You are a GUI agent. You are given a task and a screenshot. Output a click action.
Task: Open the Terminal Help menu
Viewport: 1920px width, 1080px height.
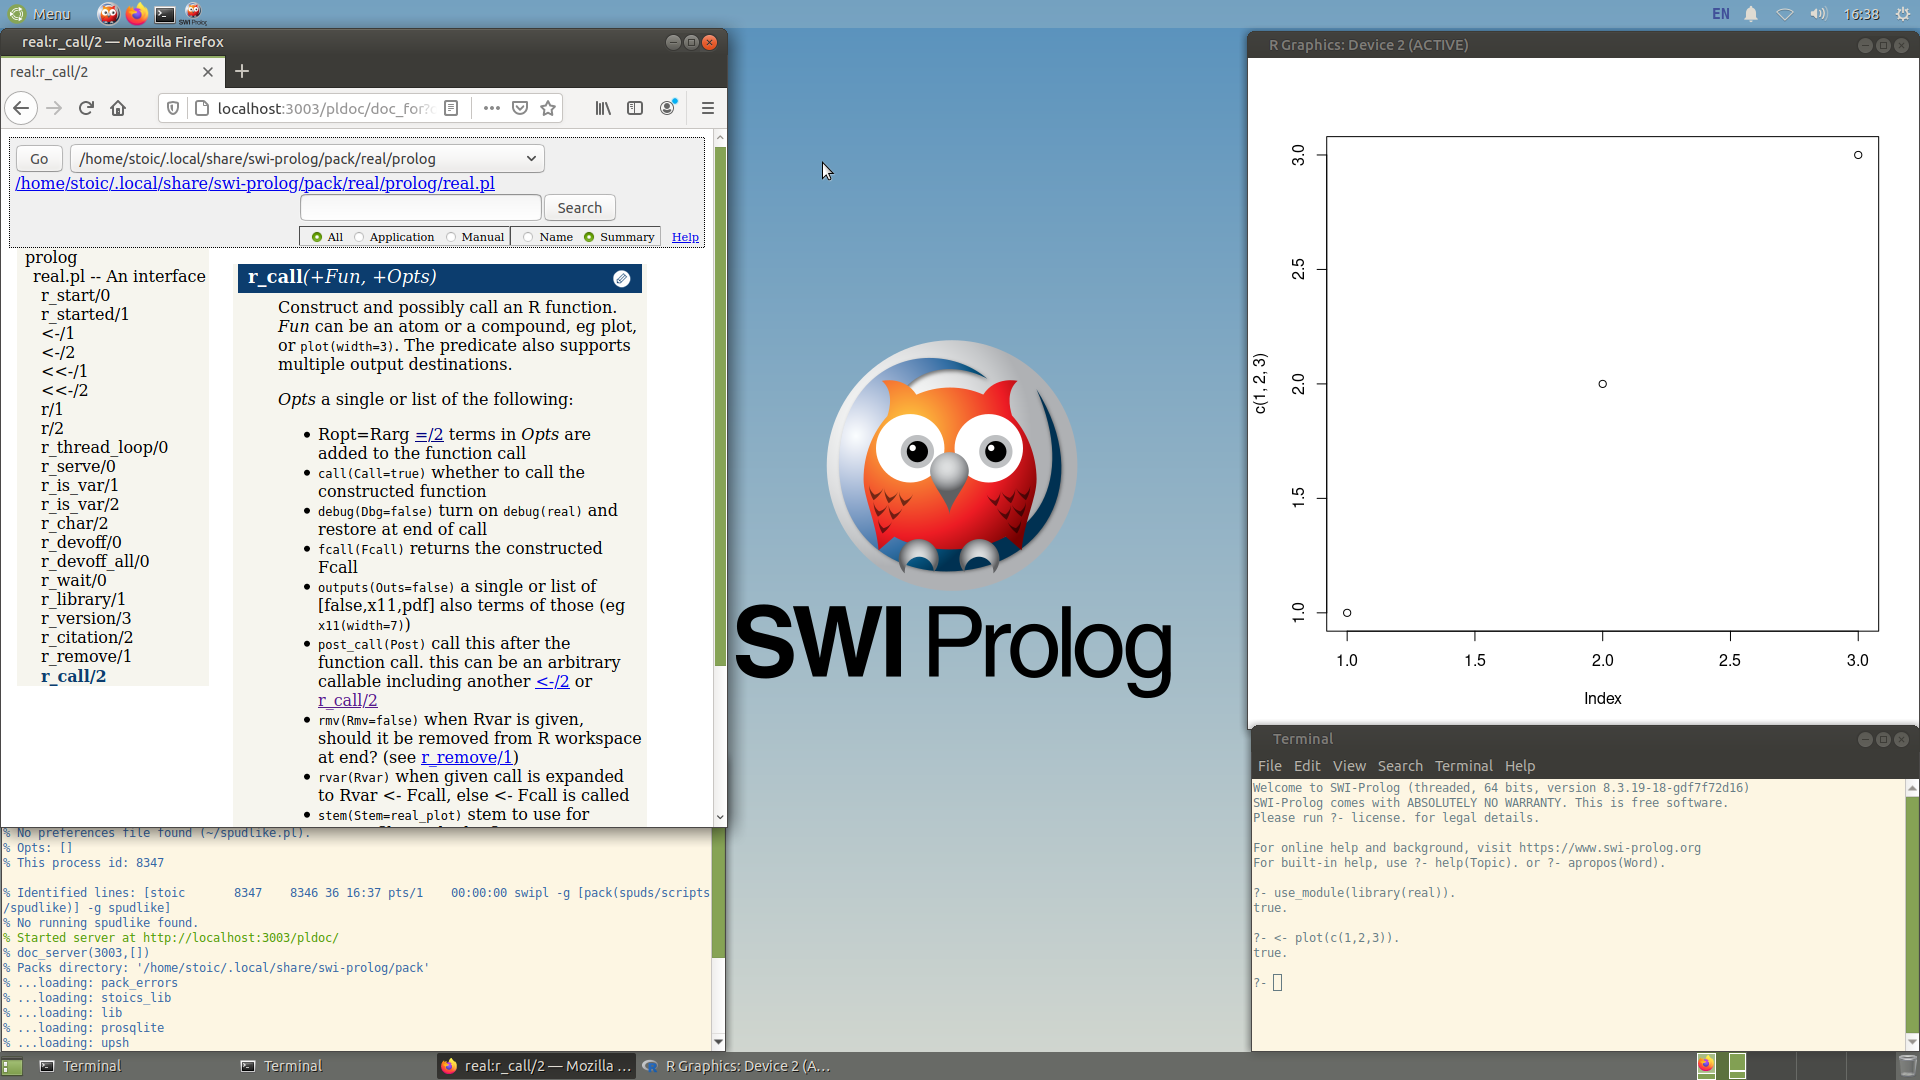pos(1520,766)
